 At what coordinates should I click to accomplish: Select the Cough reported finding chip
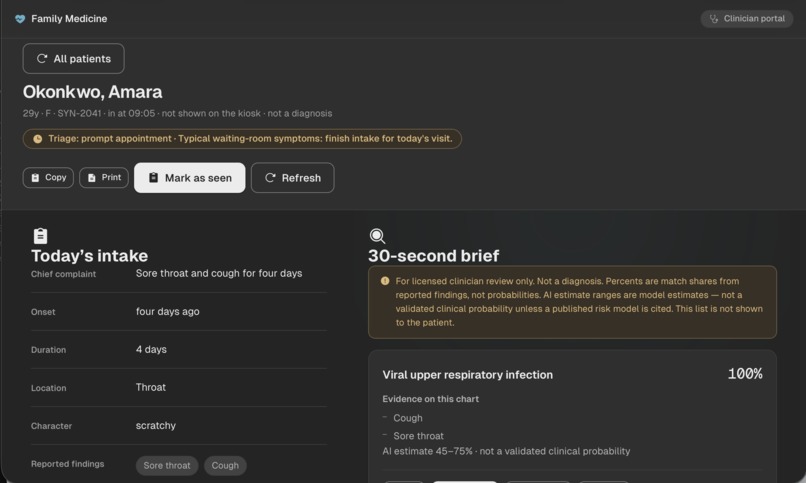pos(225,466)
